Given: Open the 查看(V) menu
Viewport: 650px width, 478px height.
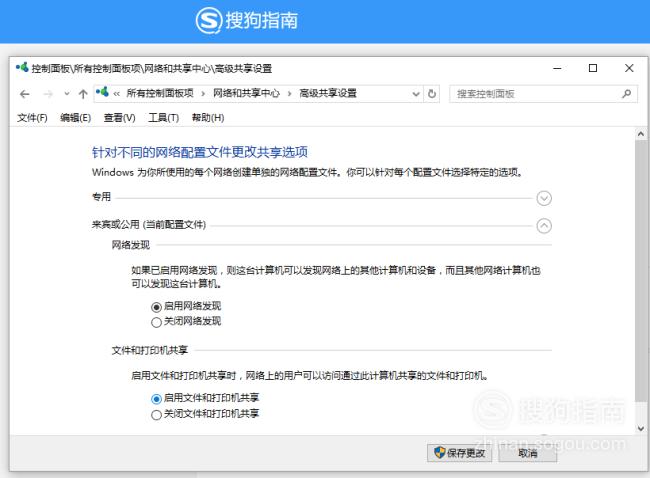Looking at the screenshot, I should point(119,118).
